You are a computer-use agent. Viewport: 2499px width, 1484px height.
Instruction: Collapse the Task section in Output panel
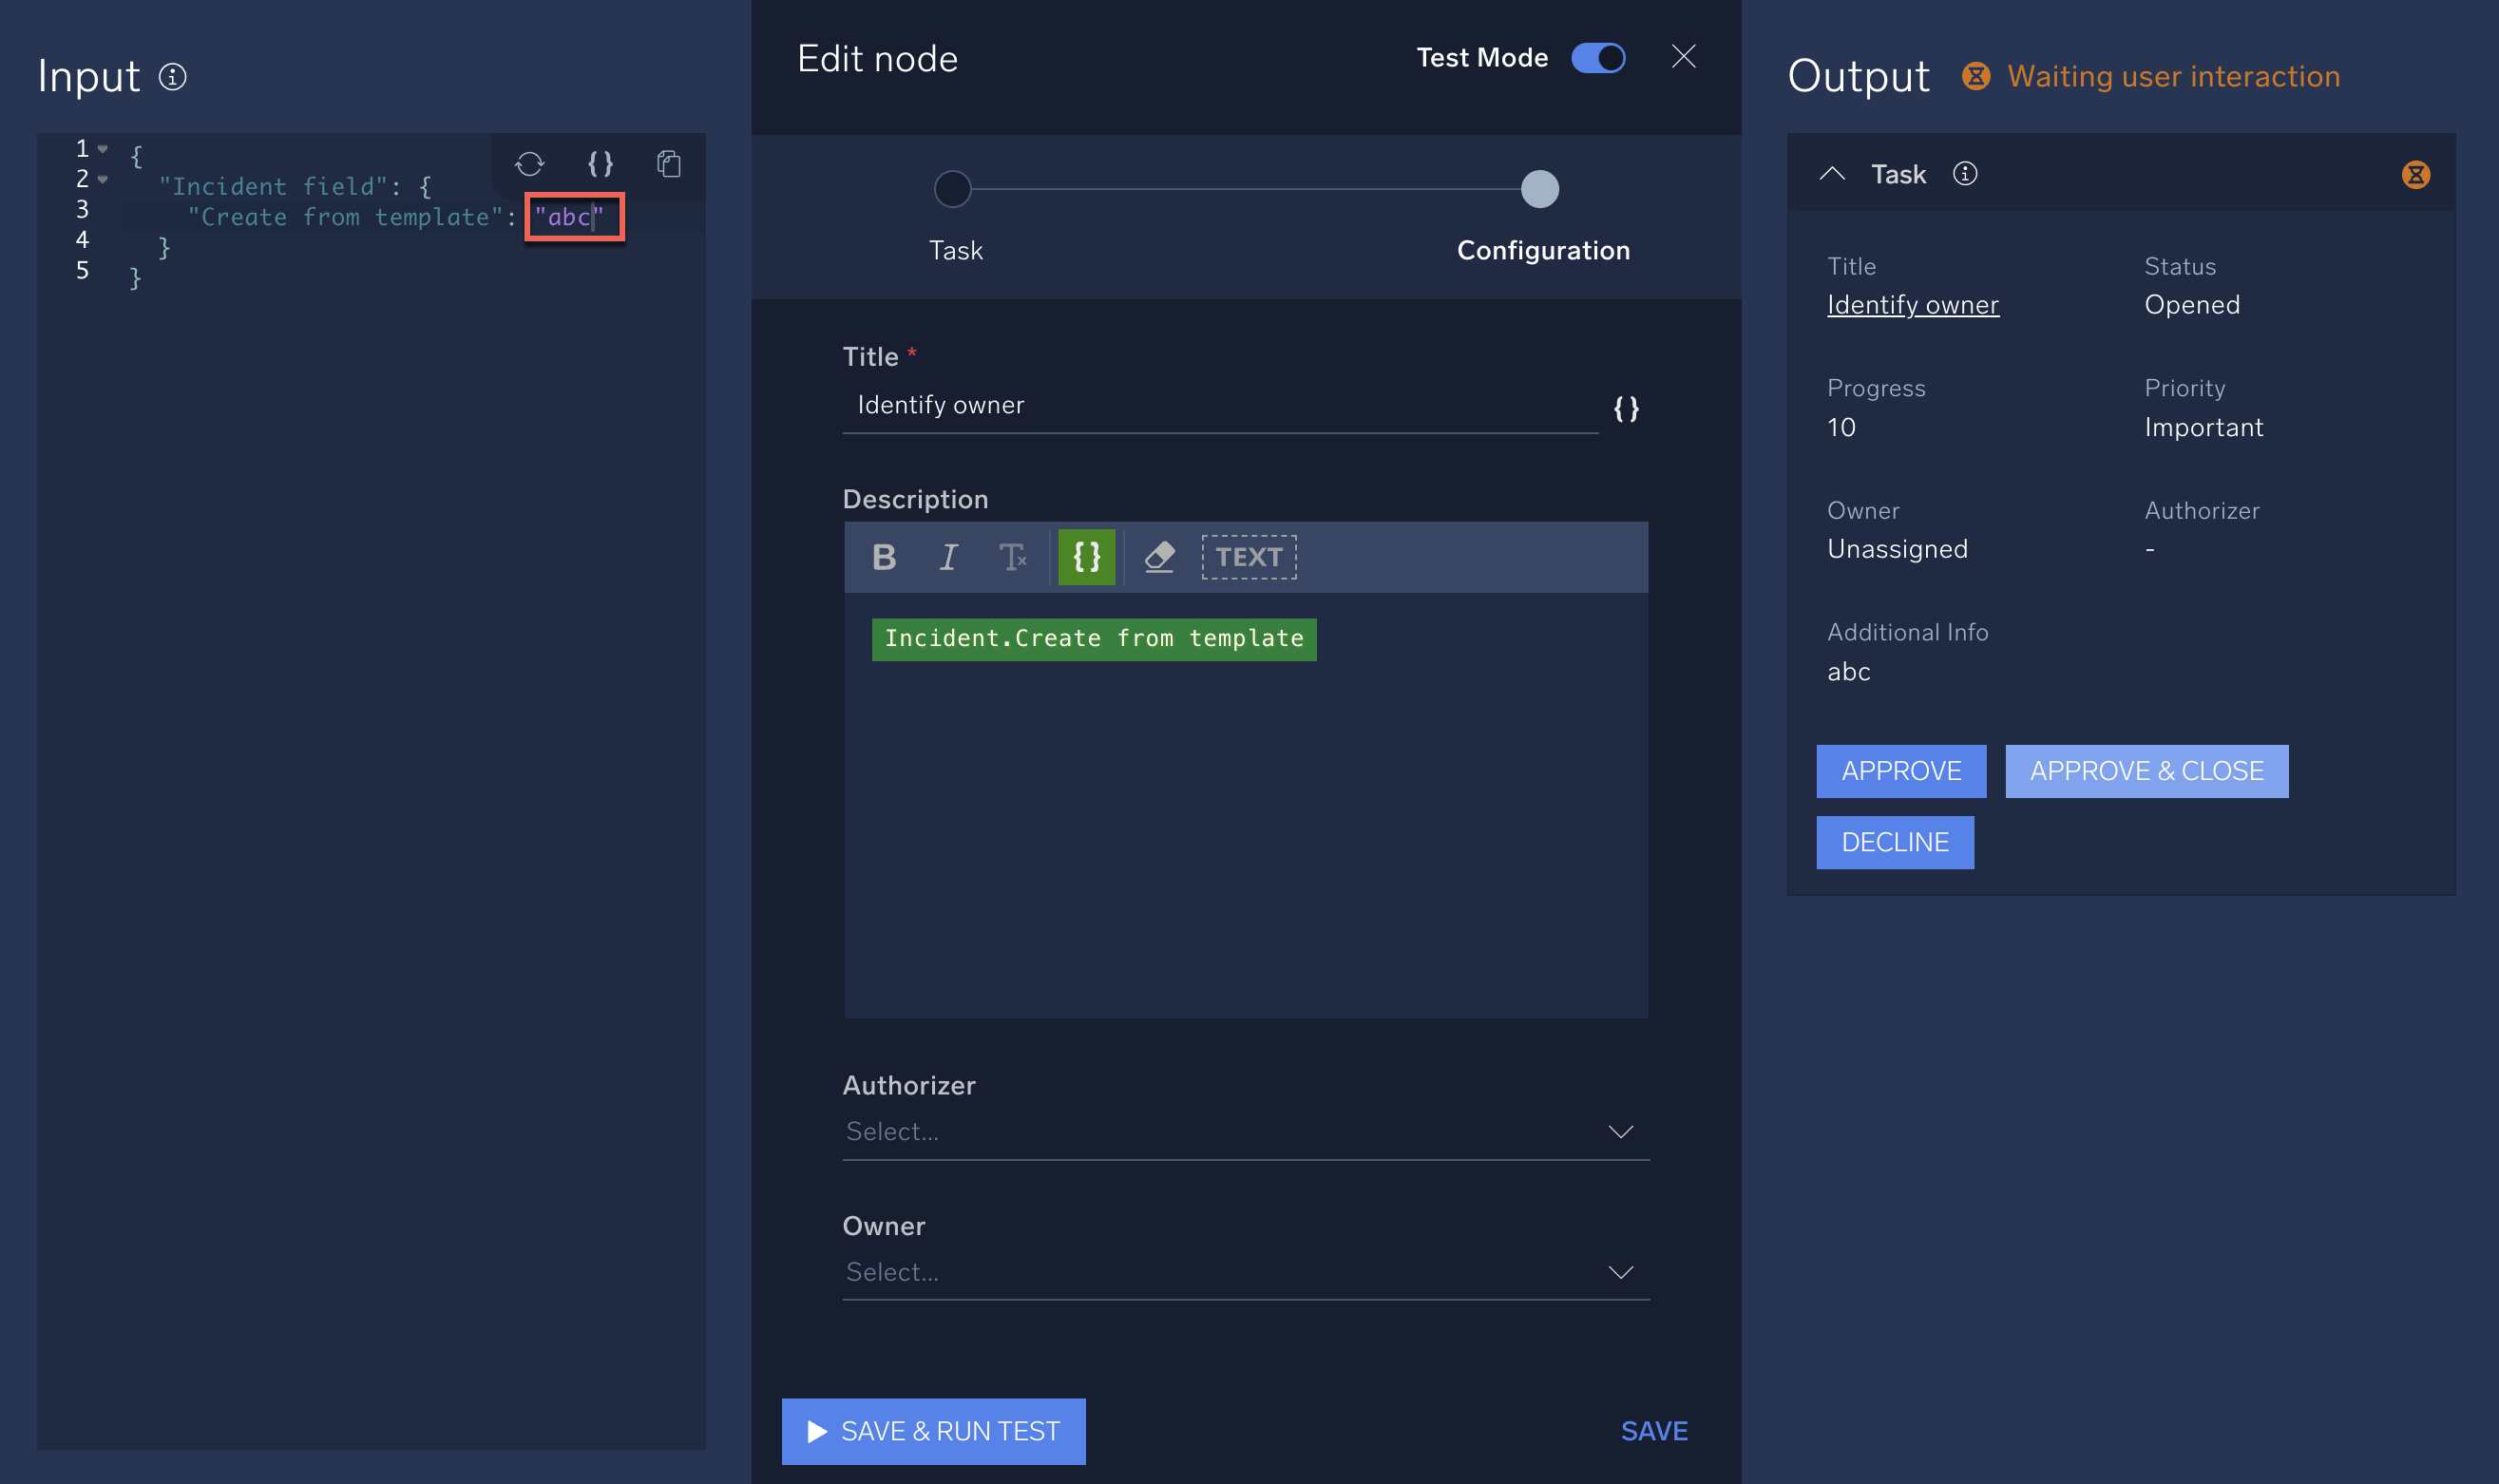1833,173
